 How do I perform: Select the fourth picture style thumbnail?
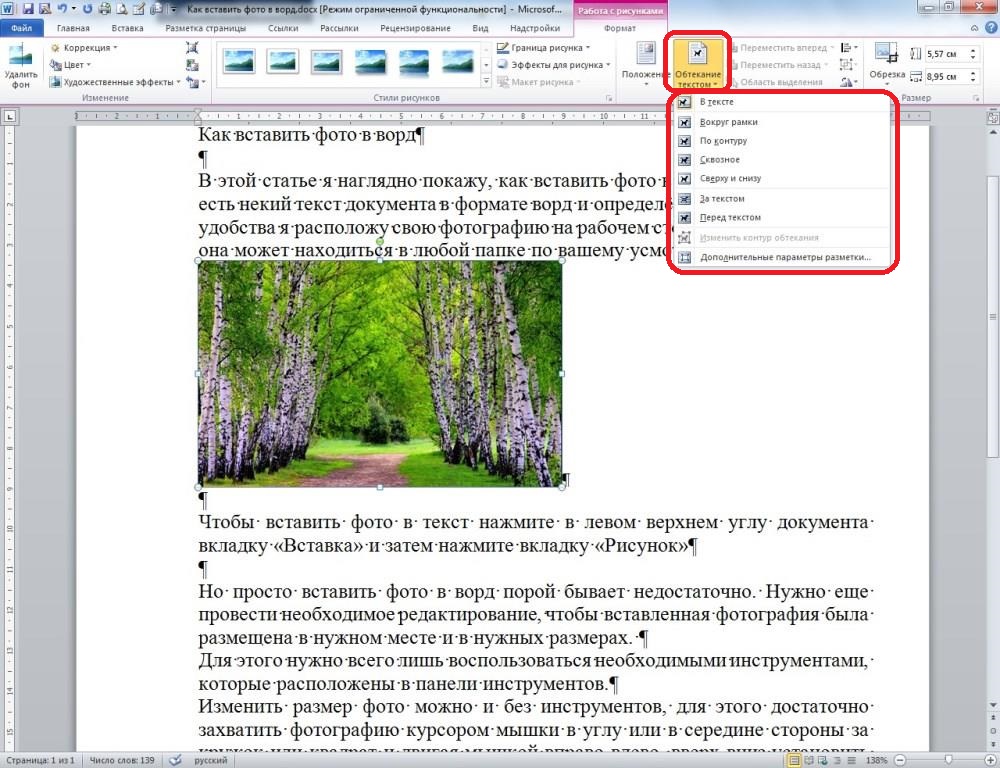(x=370, y=63)
